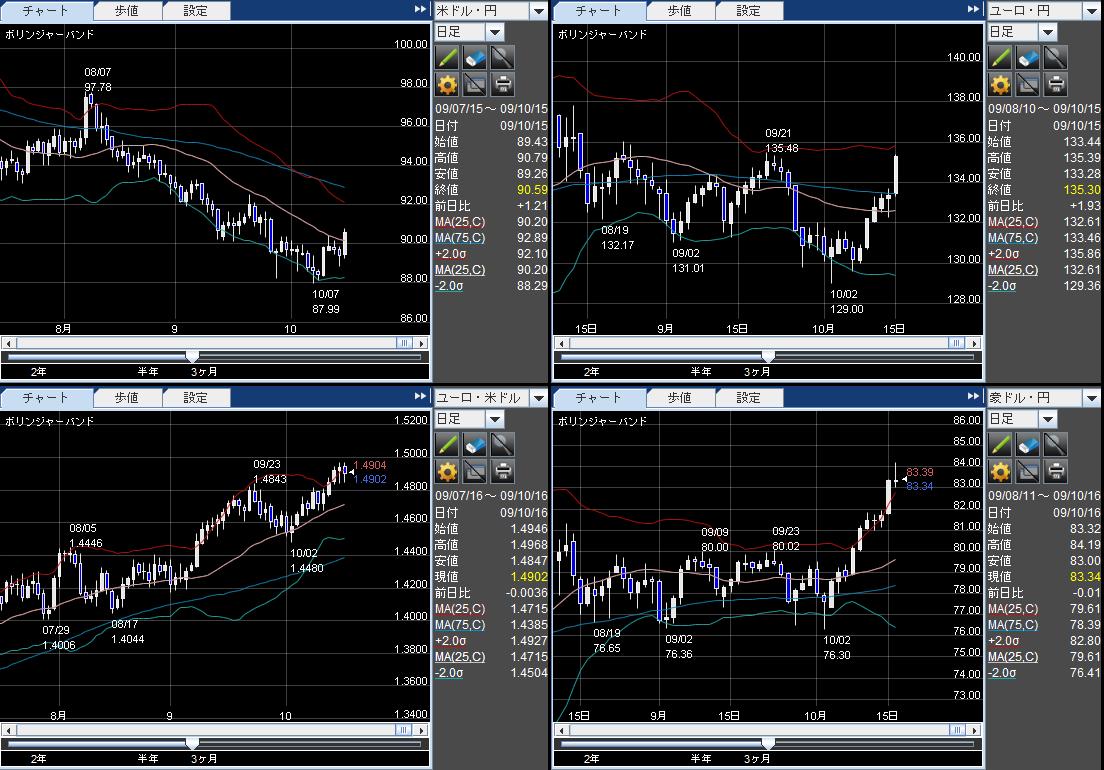Click the period slider handle under USD/JPY chart
The height and width of the screenshot is (770, 1104).
point(192,357)
